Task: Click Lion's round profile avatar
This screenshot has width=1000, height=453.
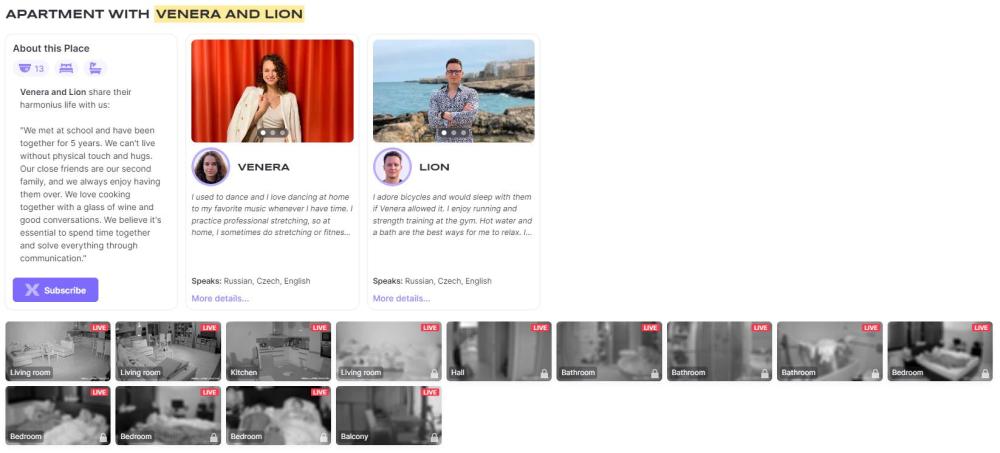Action: (x=392, y=167)
